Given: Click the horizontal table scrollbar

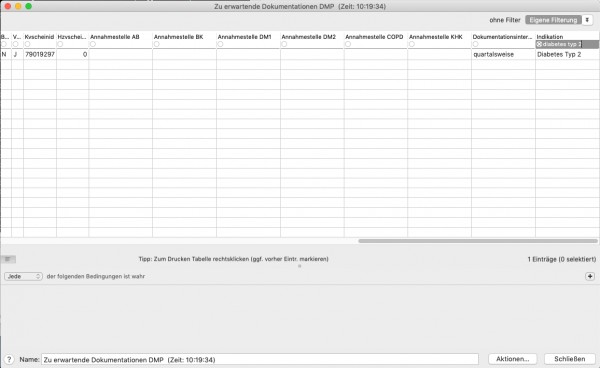Looking at the screenshot, I should click(x=478, y=241).
